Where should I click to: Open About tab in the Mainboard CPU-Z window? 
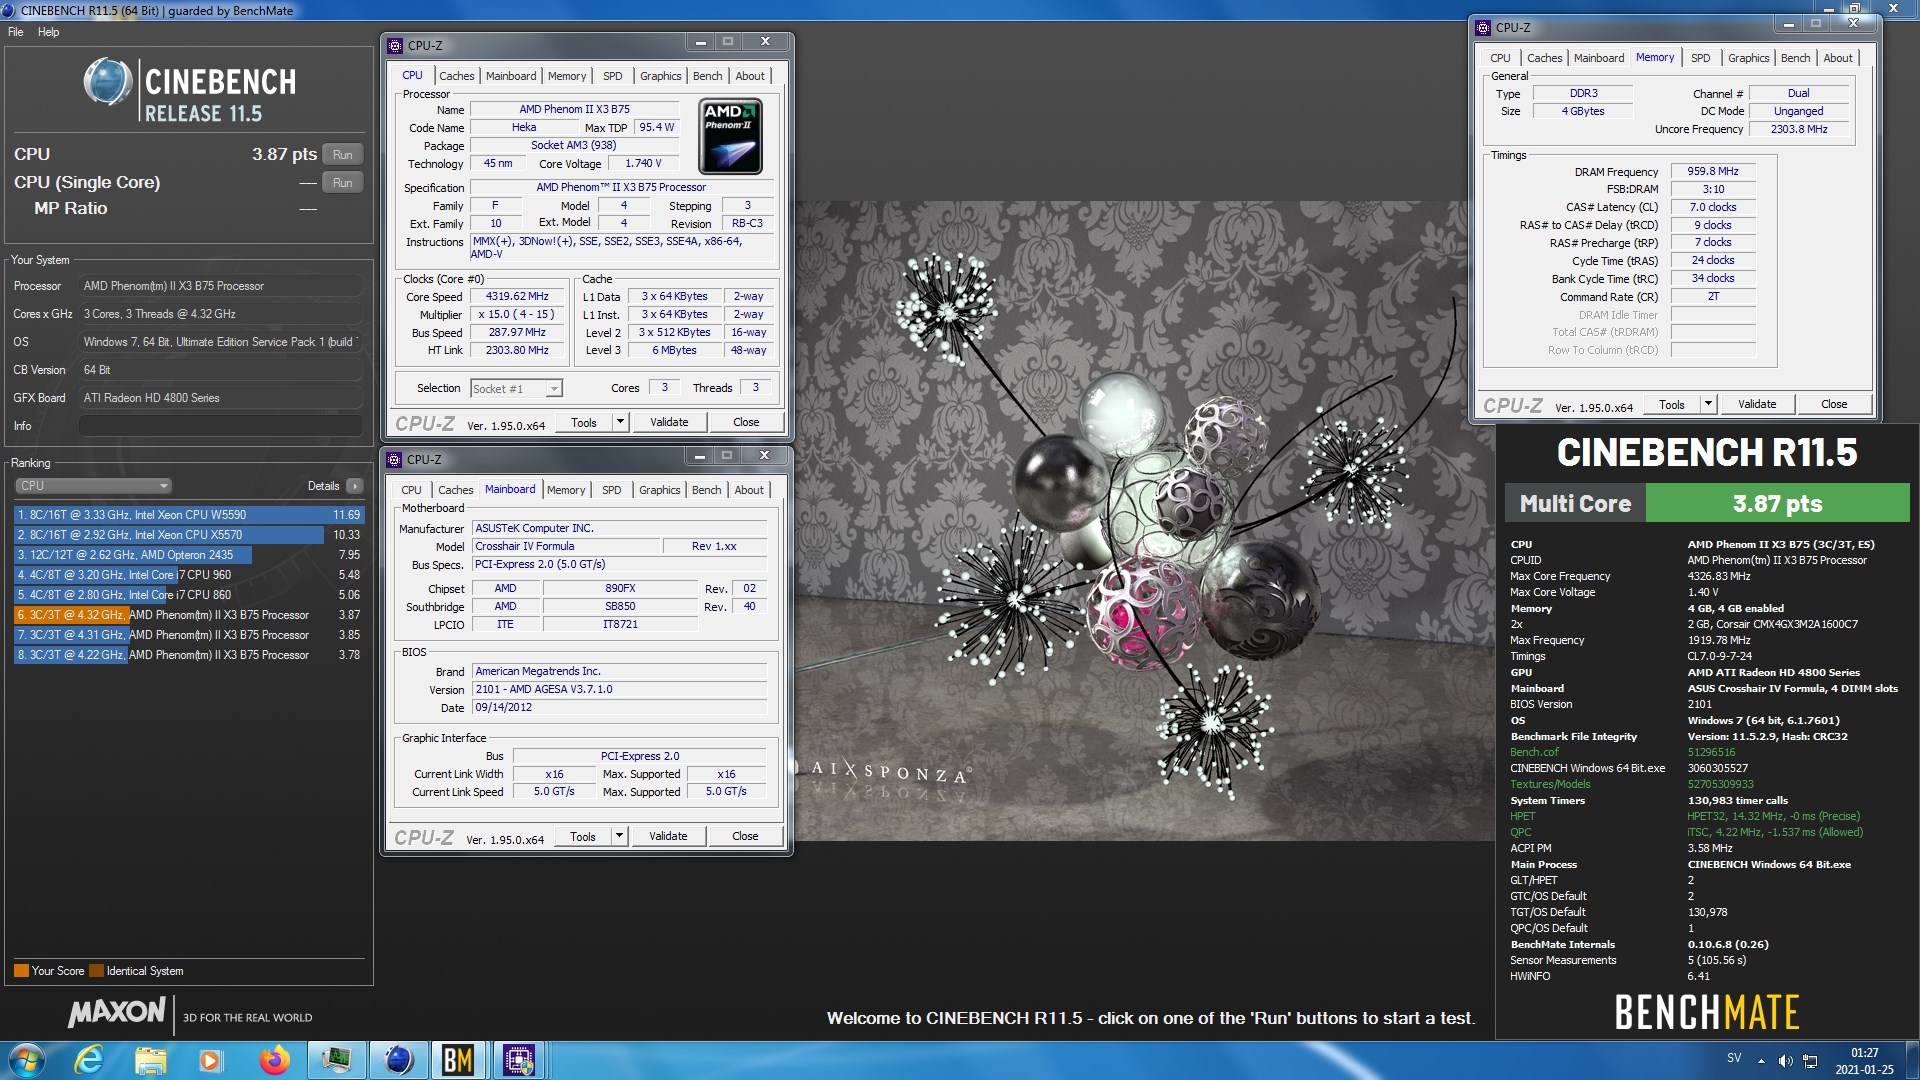point(749,490)
